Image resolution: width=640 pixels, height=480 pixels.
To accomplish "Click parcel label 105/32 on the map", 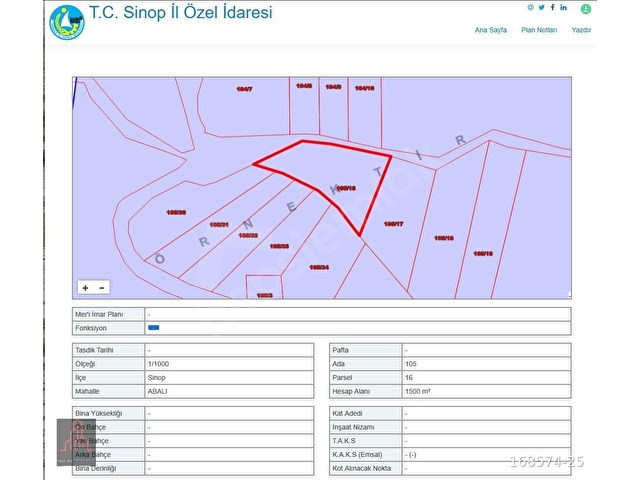I will point(248,236).
